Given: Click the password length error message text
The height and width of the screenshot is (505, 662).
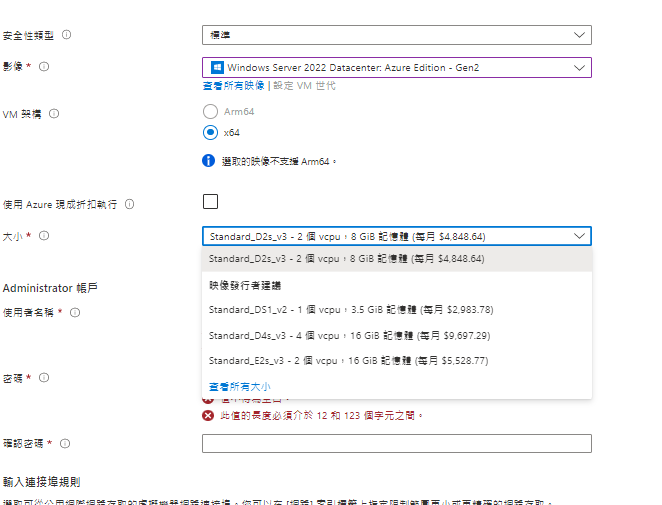Looking at the screenshot, I should click(x=321, y=415).
